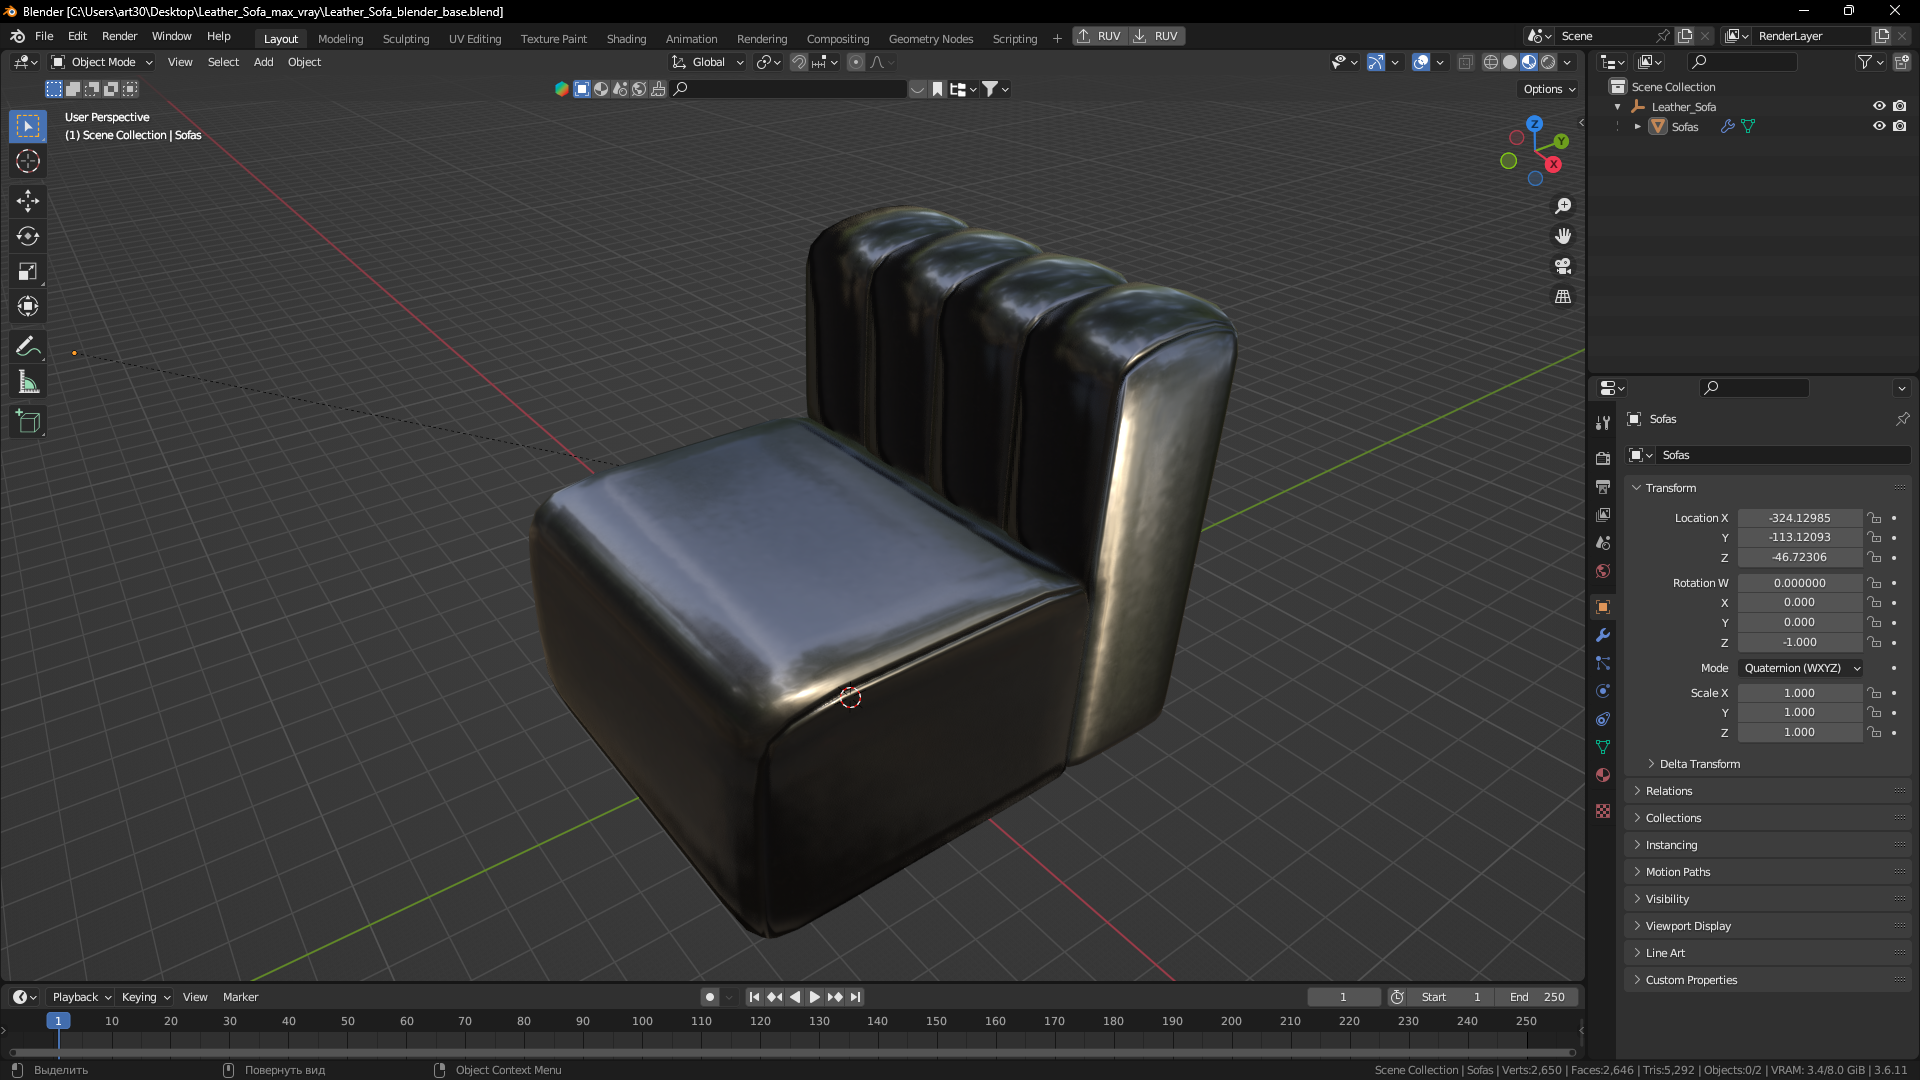The width and height of the screenshot is (1920, 1080).
Task: Expand the Delta Transform section
Action: (1699, 764)
